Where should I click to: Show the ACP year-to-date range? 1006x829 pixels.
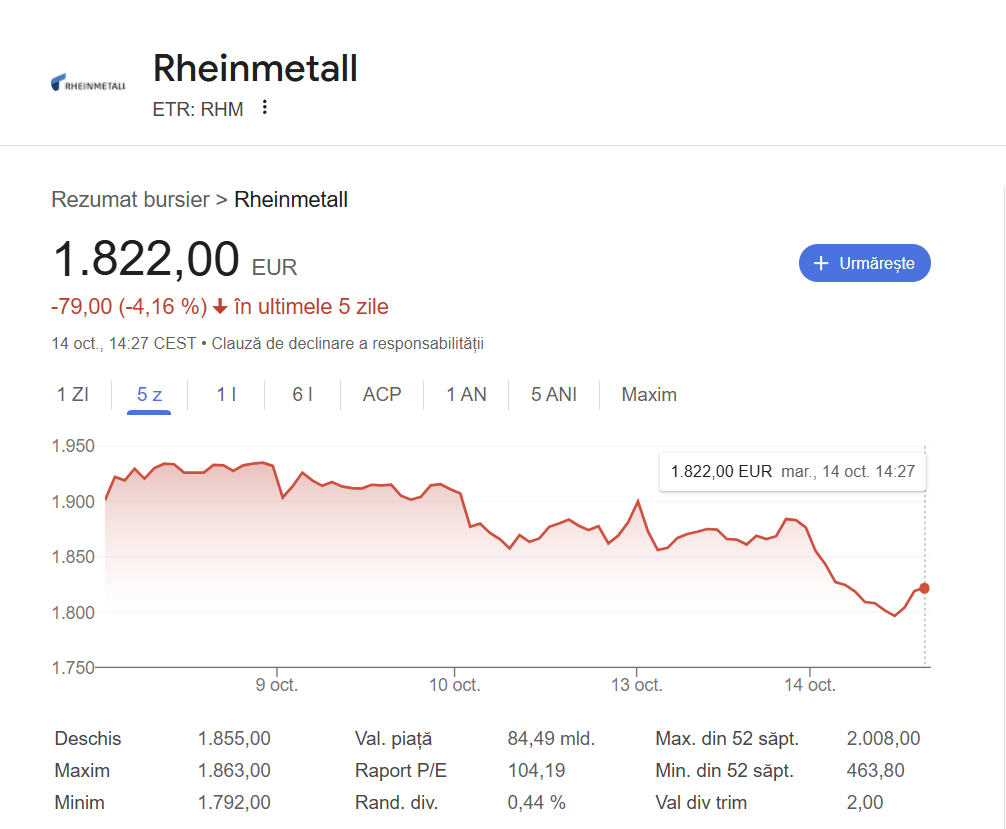click(382, 394)
